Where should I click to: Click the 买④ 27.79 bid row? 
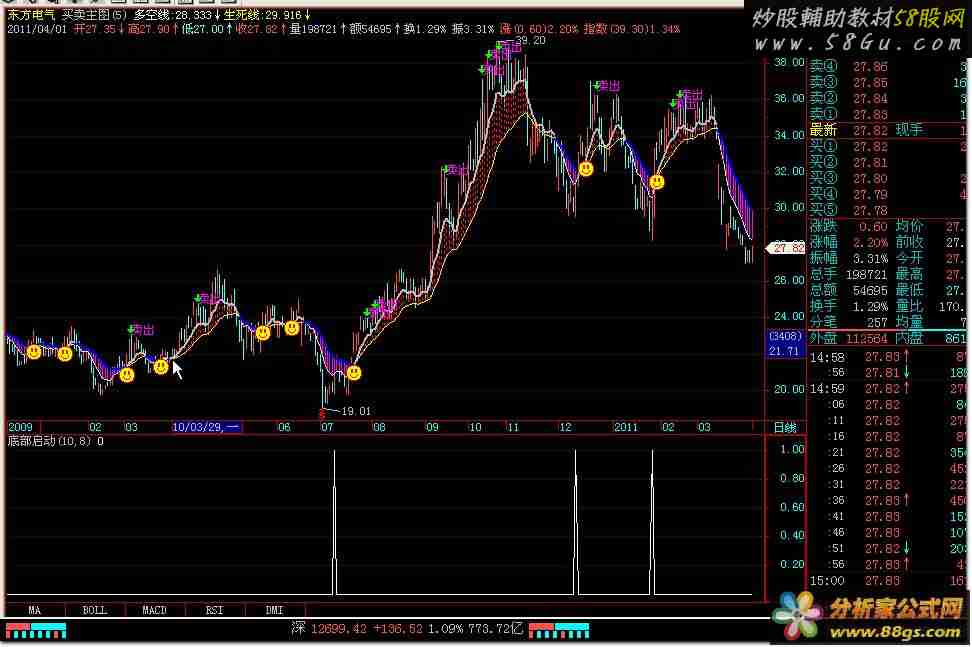(888, 195)
